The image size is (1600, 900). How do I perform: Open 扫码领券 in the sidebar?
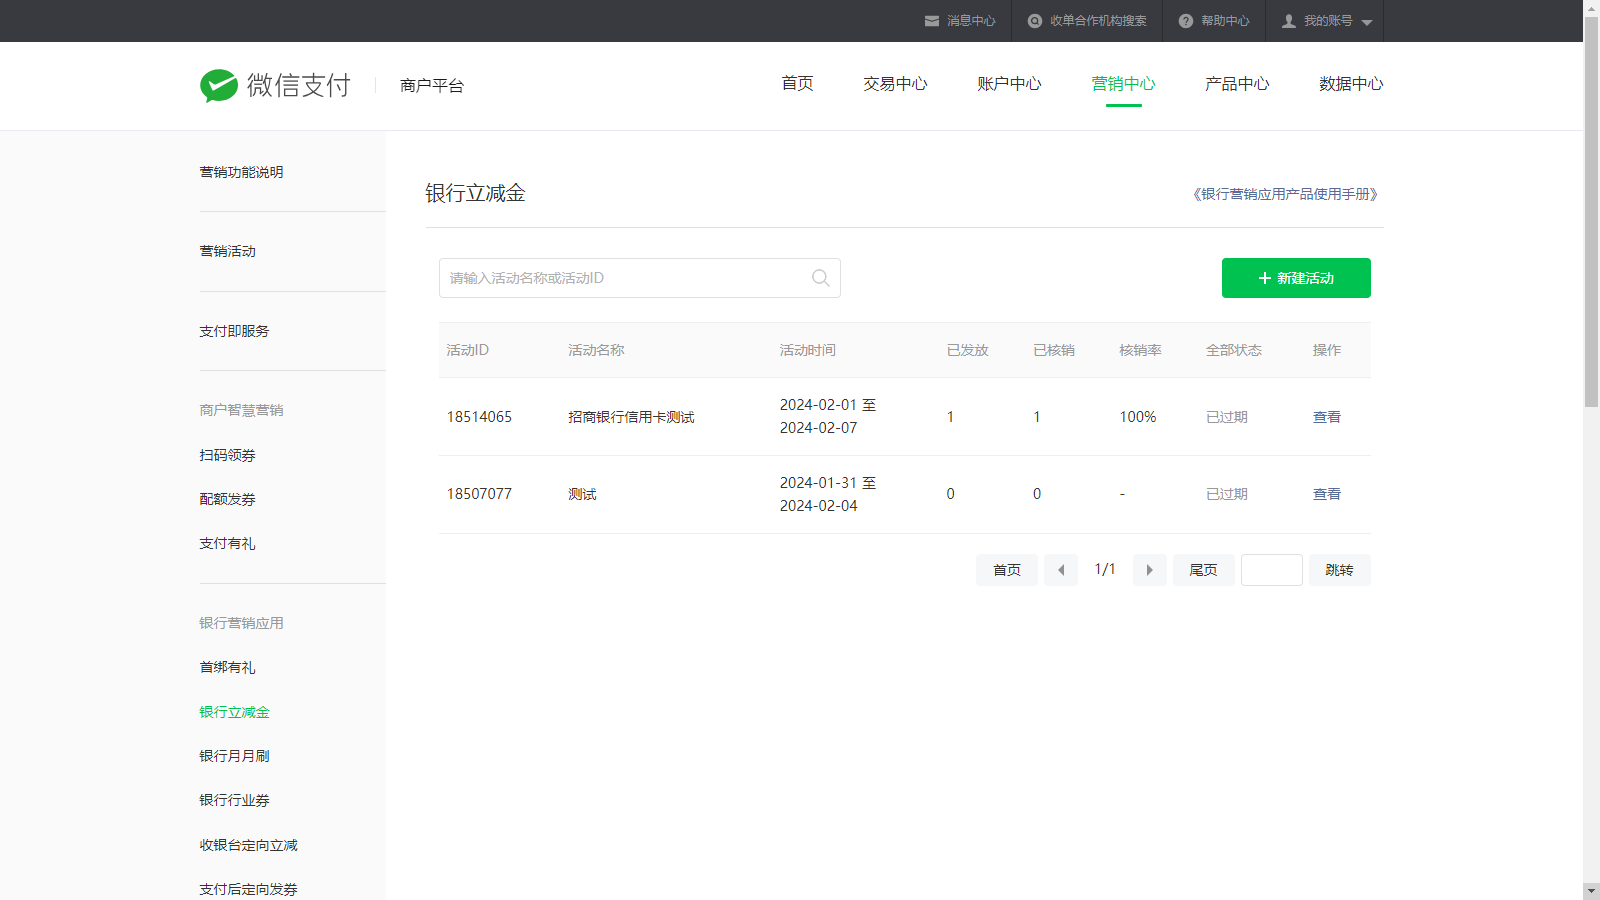227,455
